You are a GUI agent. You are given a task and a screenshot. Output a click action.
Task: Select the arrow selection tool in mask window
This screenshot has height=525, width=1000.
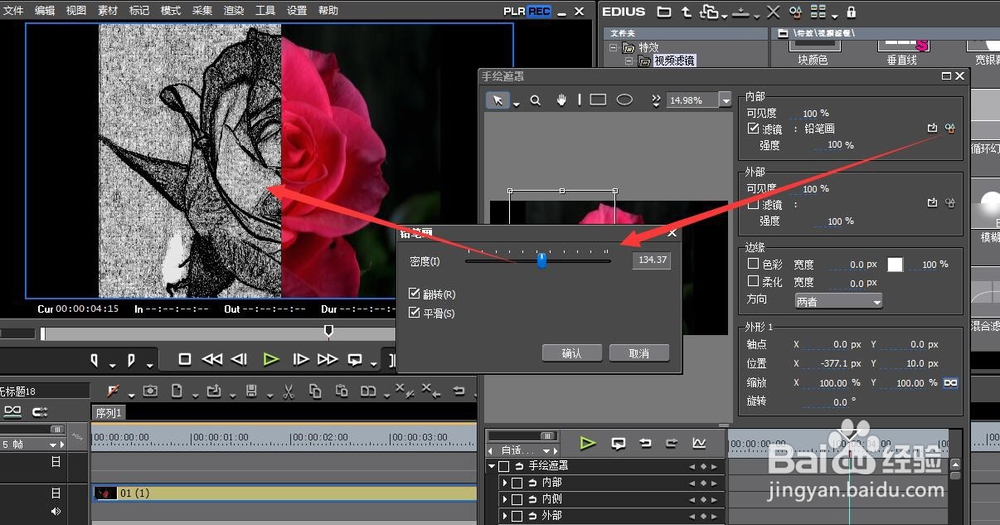pos(497,100)
